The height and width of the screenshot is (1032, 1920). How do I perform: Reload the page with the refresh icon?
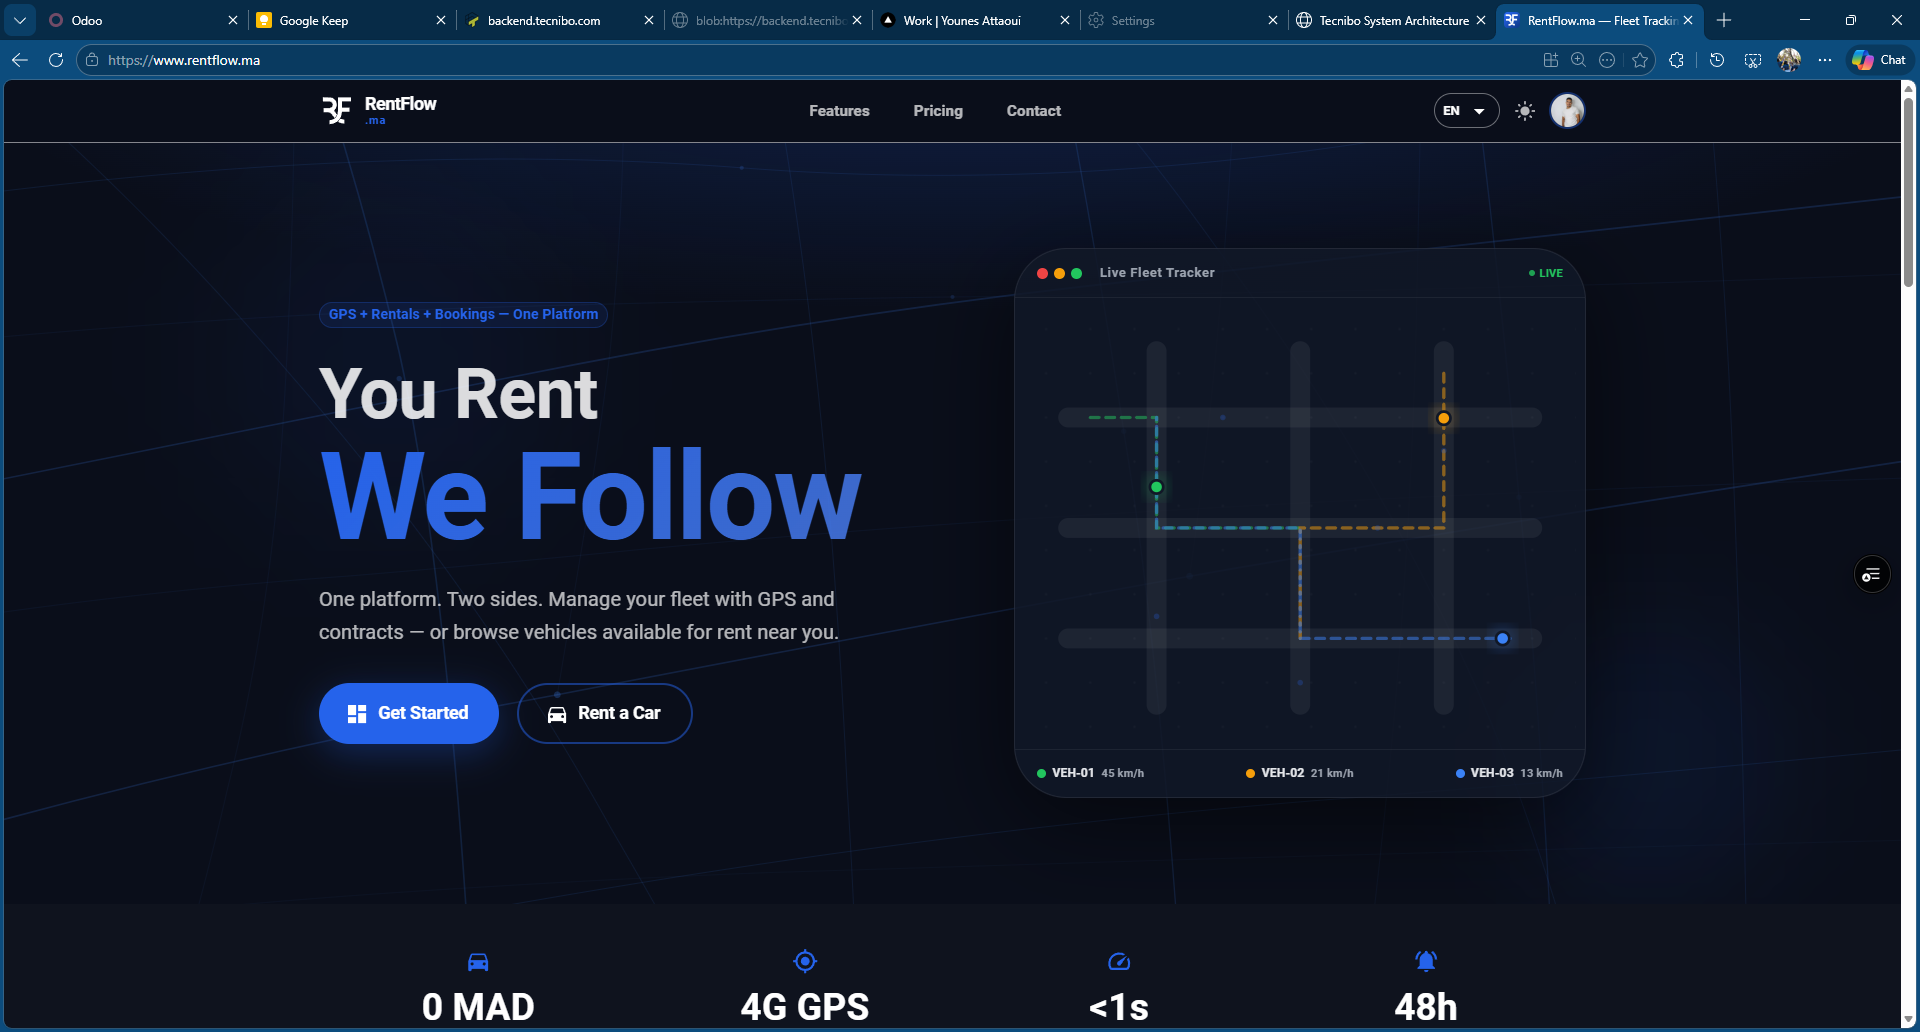click(56, 60)
